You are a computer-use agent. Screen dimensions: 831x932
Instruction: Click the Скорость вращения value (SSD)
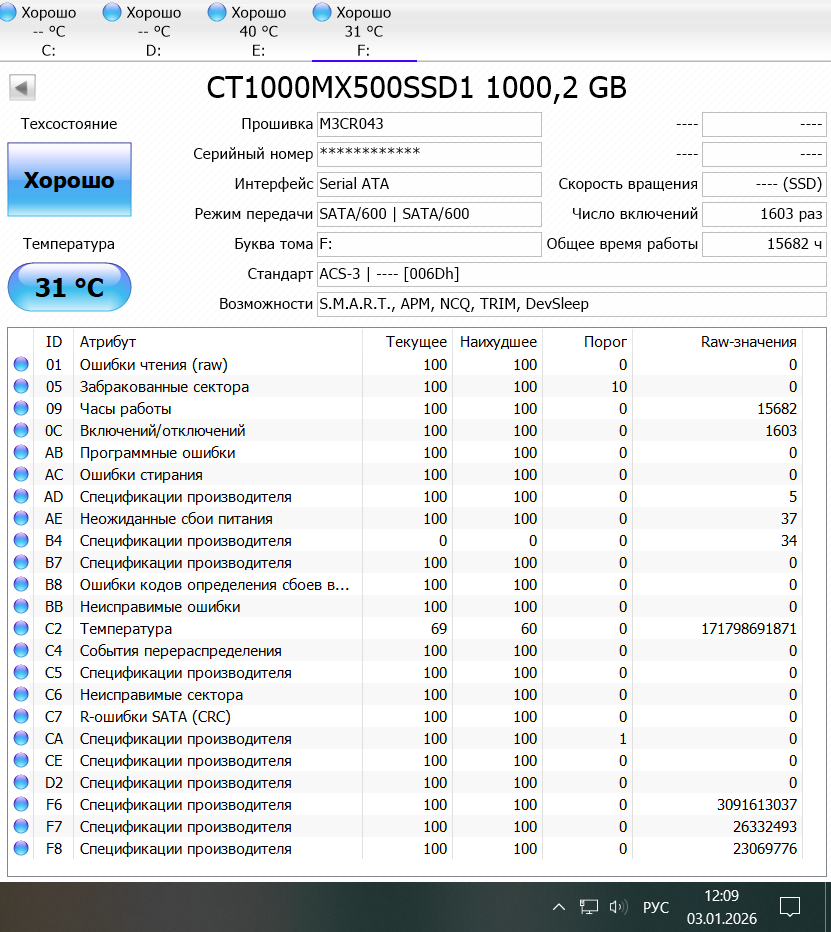point(764,184)
